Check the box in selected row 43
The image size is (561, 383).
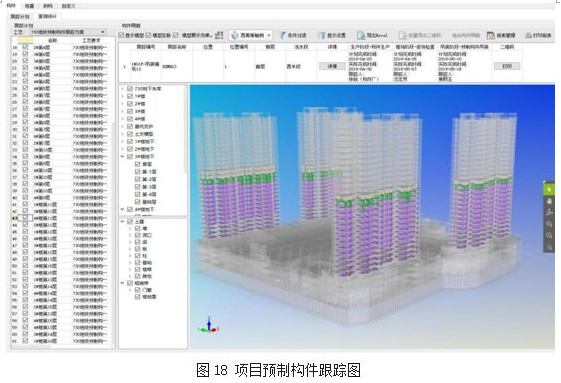25,218
